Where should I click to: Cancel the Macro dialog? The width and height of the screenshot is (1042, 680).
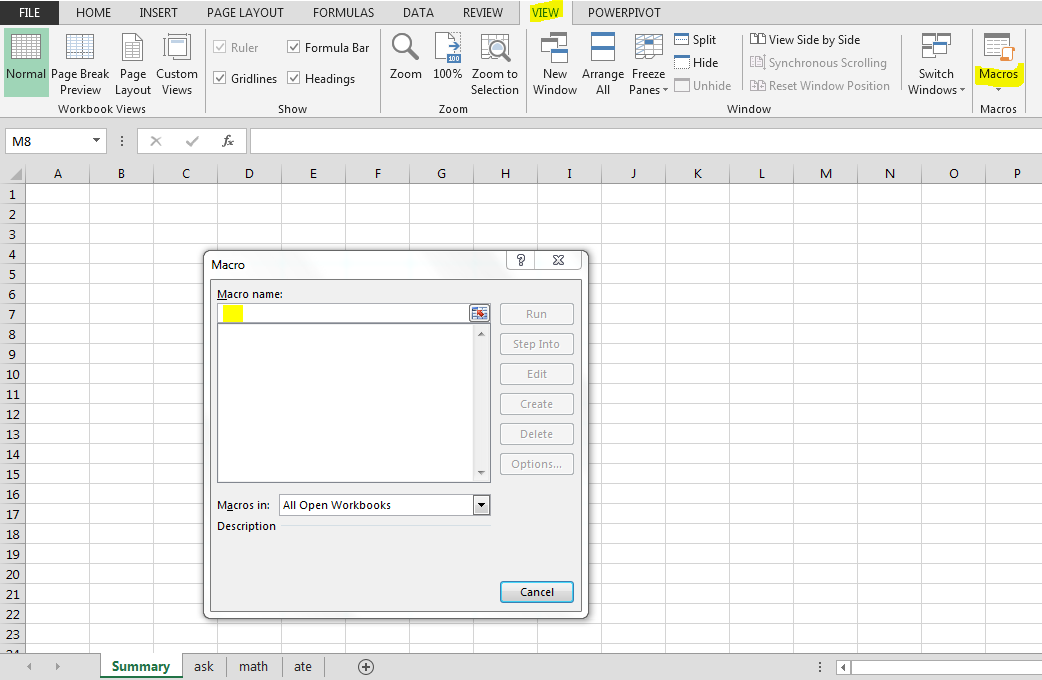click(536, 592)
